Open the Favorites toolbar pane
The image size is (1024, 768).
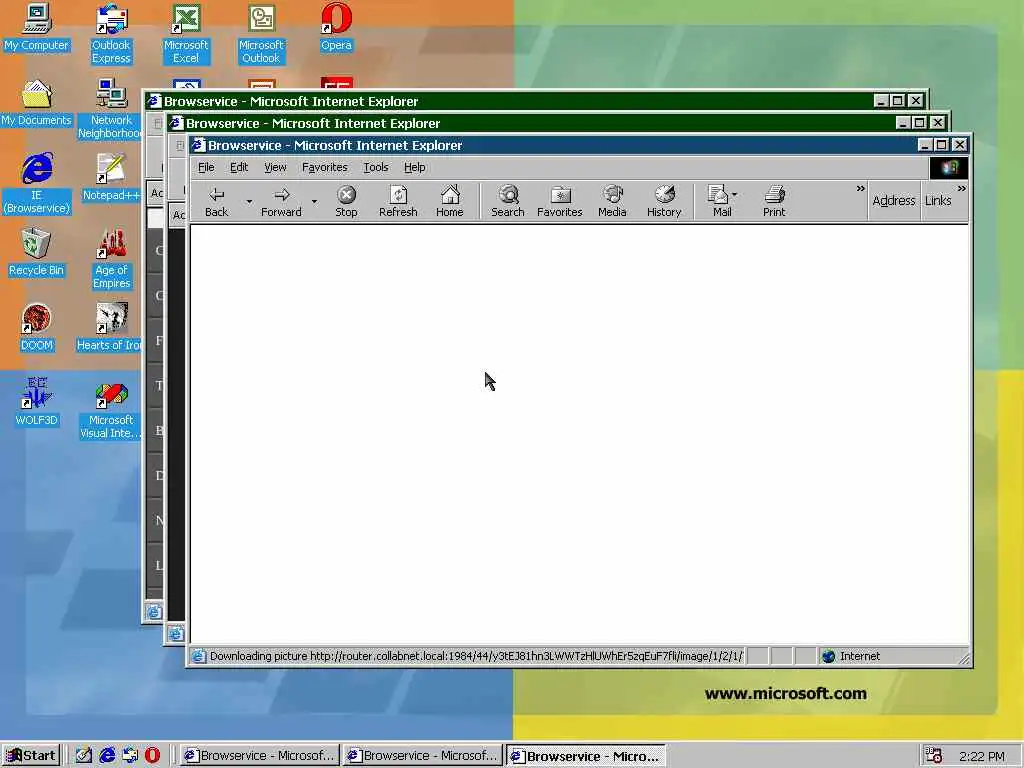click(x=560, y=201)
